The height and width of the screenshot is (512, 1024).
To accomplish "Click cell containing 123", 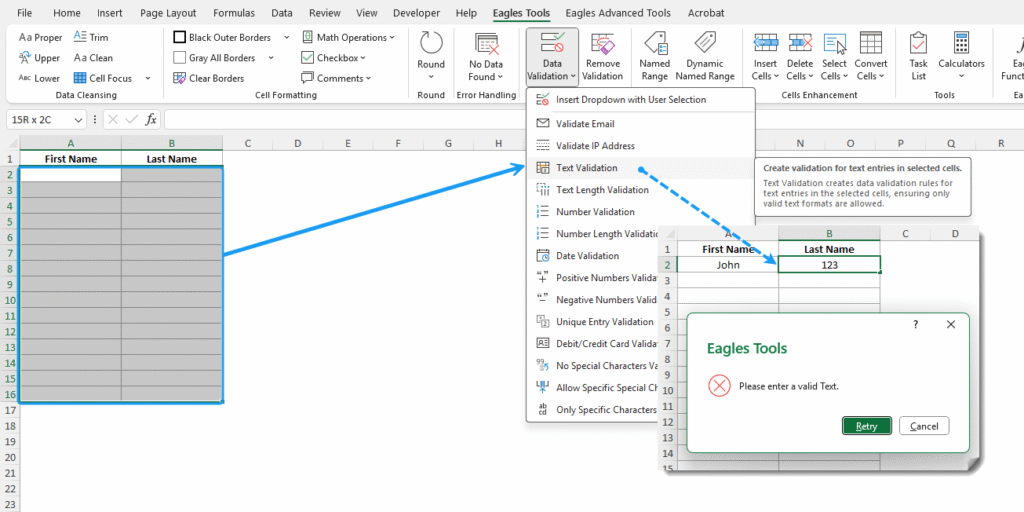I will [x=829, y=265].
